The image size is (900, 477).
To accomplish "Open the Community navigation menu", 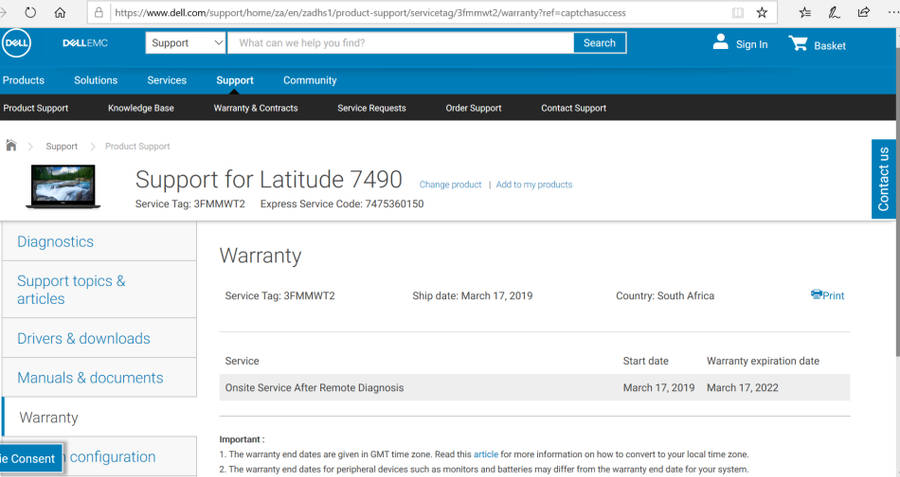I will (x=309, y=80).
